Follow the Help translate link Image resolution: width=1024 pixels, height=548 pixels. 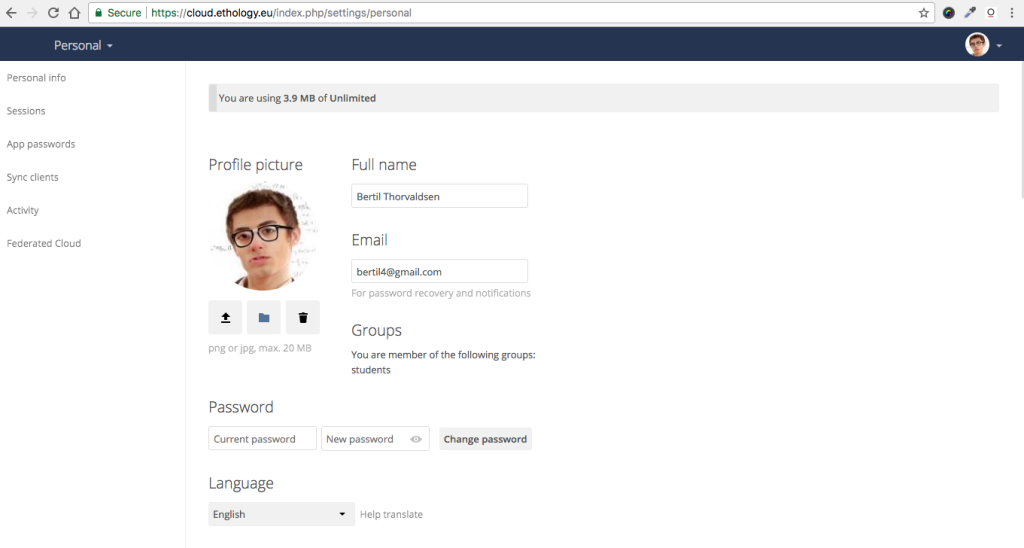coord(391,514)
